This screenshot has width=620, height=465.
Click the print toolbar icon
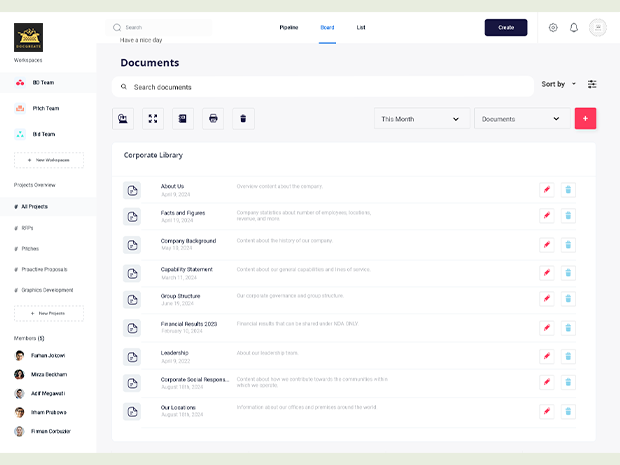click(213, 119)
